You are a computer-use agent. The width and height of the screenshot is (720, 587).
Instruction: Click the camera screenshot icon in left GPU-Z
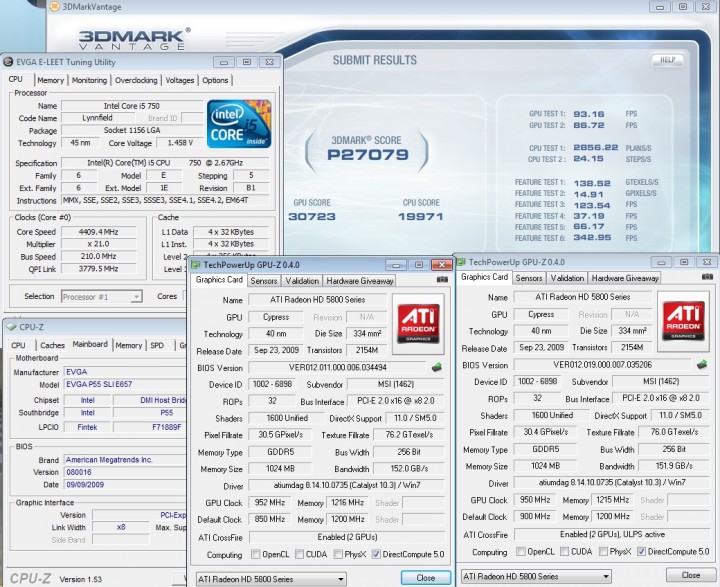click(442, 279)
